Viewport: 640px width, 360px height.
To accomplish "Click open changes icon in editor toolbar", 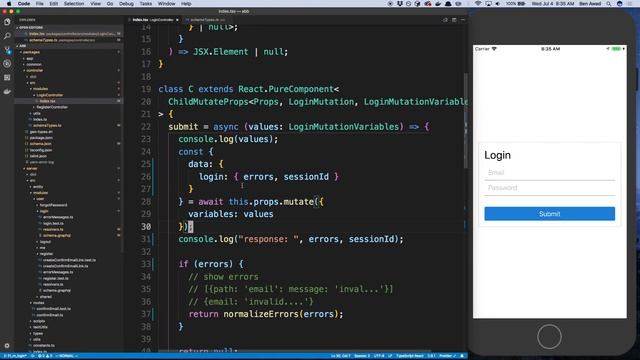I will 445,20.
